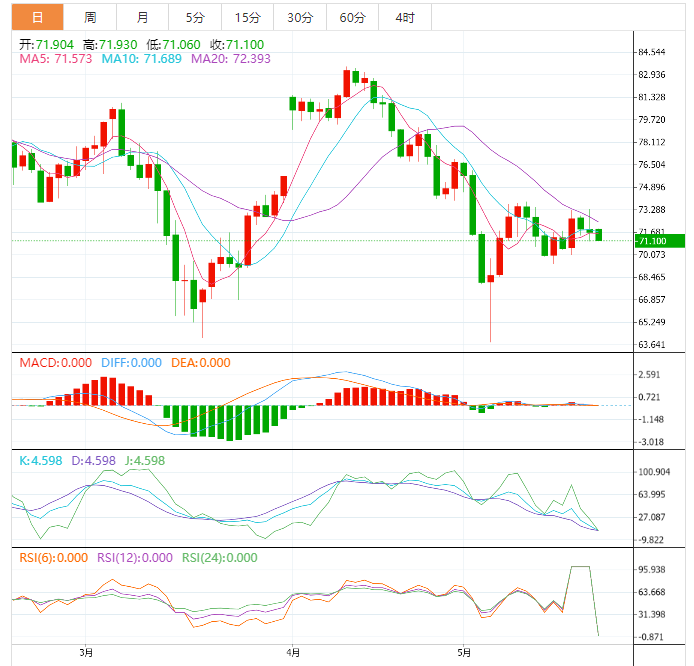This screenshot has width=694, height=666.
Task: Click the 95.938 RSI axis label
Action: pos(652,570)
